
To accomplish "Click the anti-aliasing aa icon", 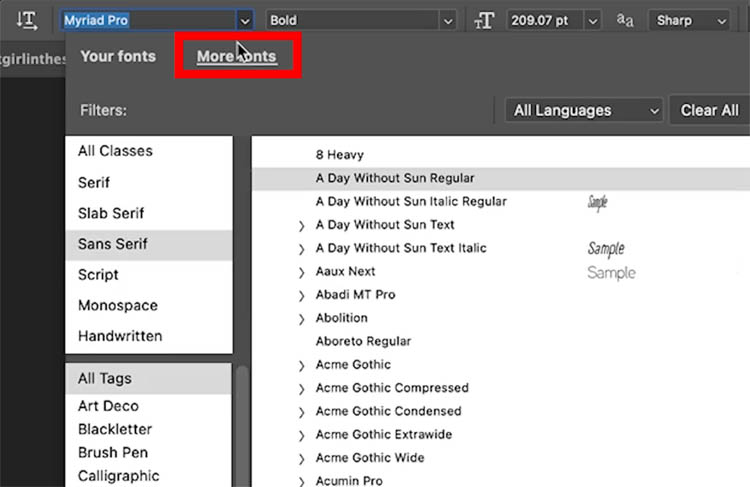I will (x=625, y=20).
